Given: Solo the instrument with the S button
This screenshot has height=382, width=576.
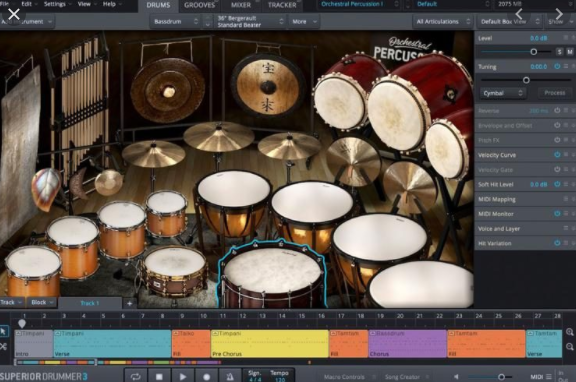Looking at the screenshot, I should tap(559, 52).
